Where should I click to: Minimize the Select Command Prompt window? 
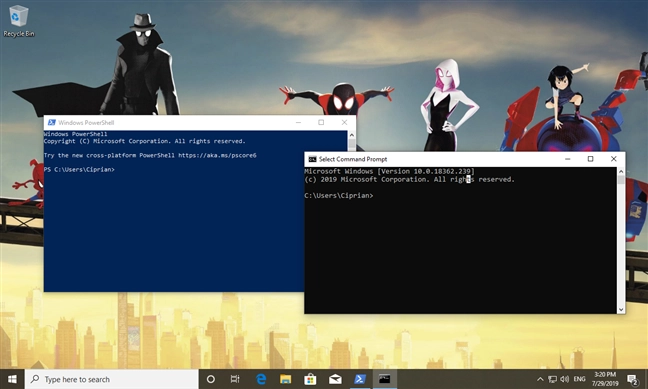point(568,159)
